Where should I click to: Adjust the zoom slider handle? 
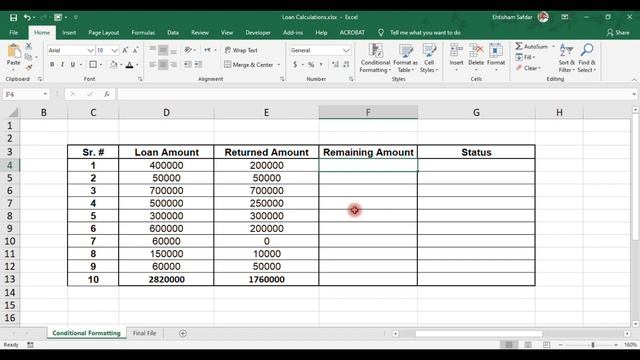(593, 345)
